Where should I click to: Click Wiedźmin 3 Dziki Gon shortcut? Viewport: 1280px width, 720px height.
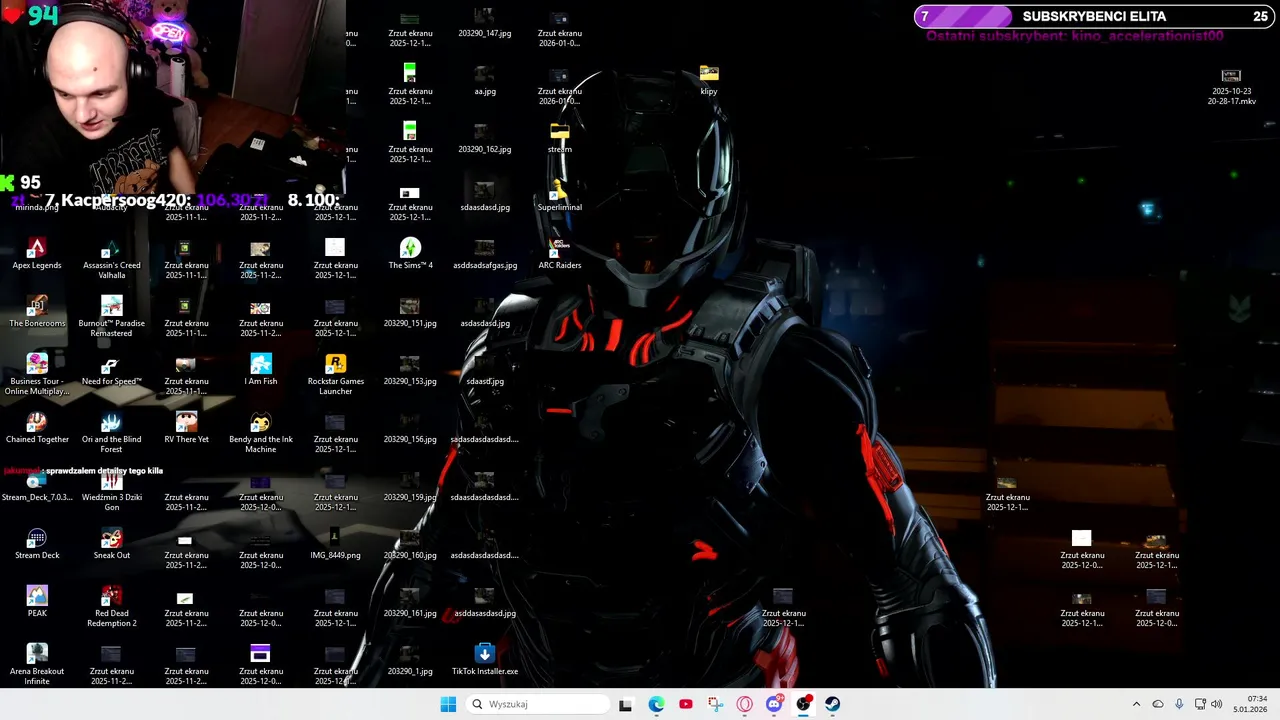click(111, 491)
